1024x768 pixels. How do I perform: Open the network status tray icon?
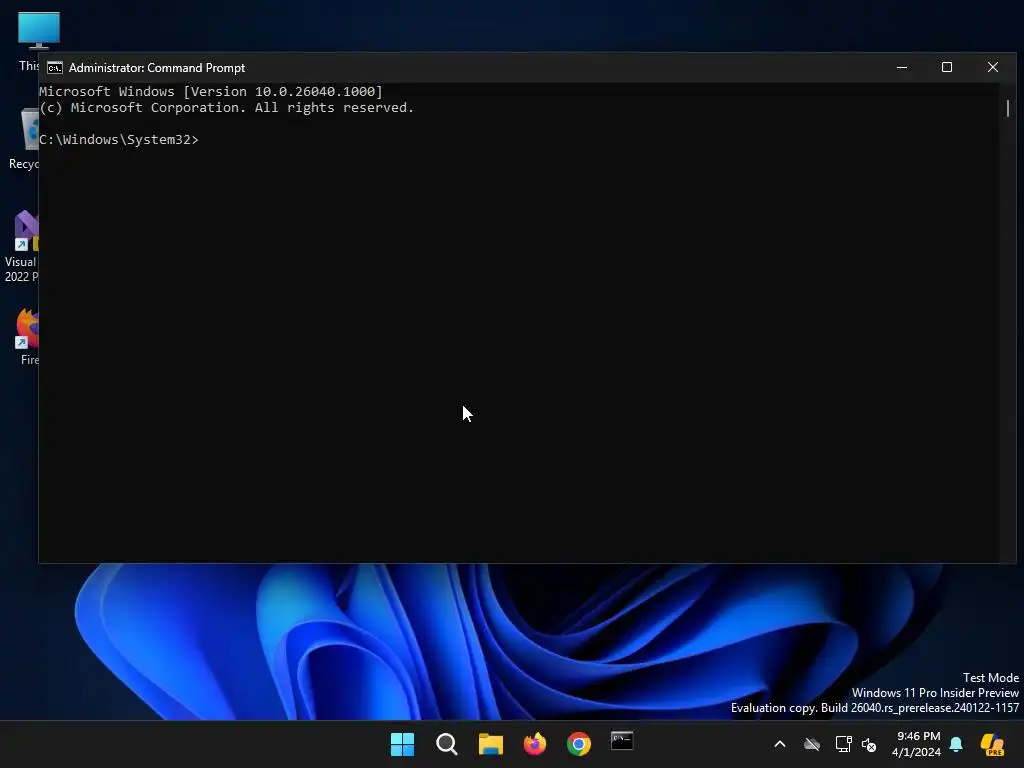(843, 744)
